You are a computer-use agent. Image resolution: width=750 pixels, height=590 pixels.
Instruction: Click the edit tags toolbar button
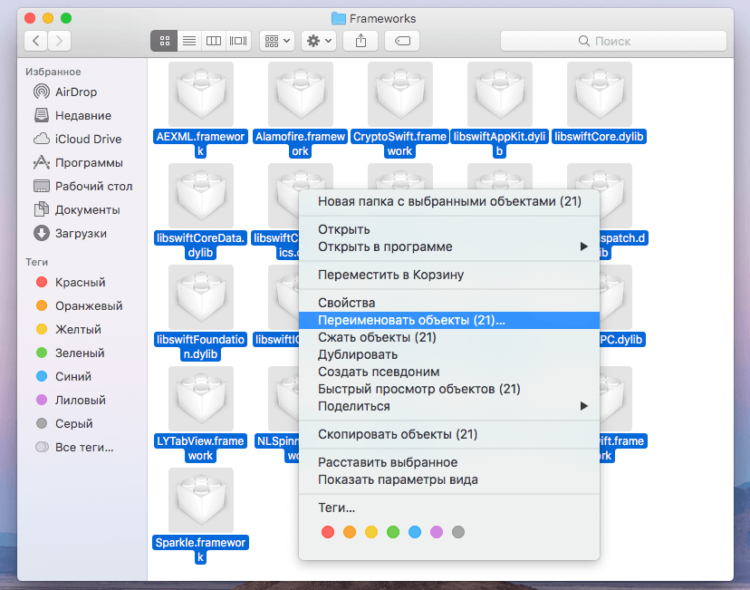coord(402,41)
